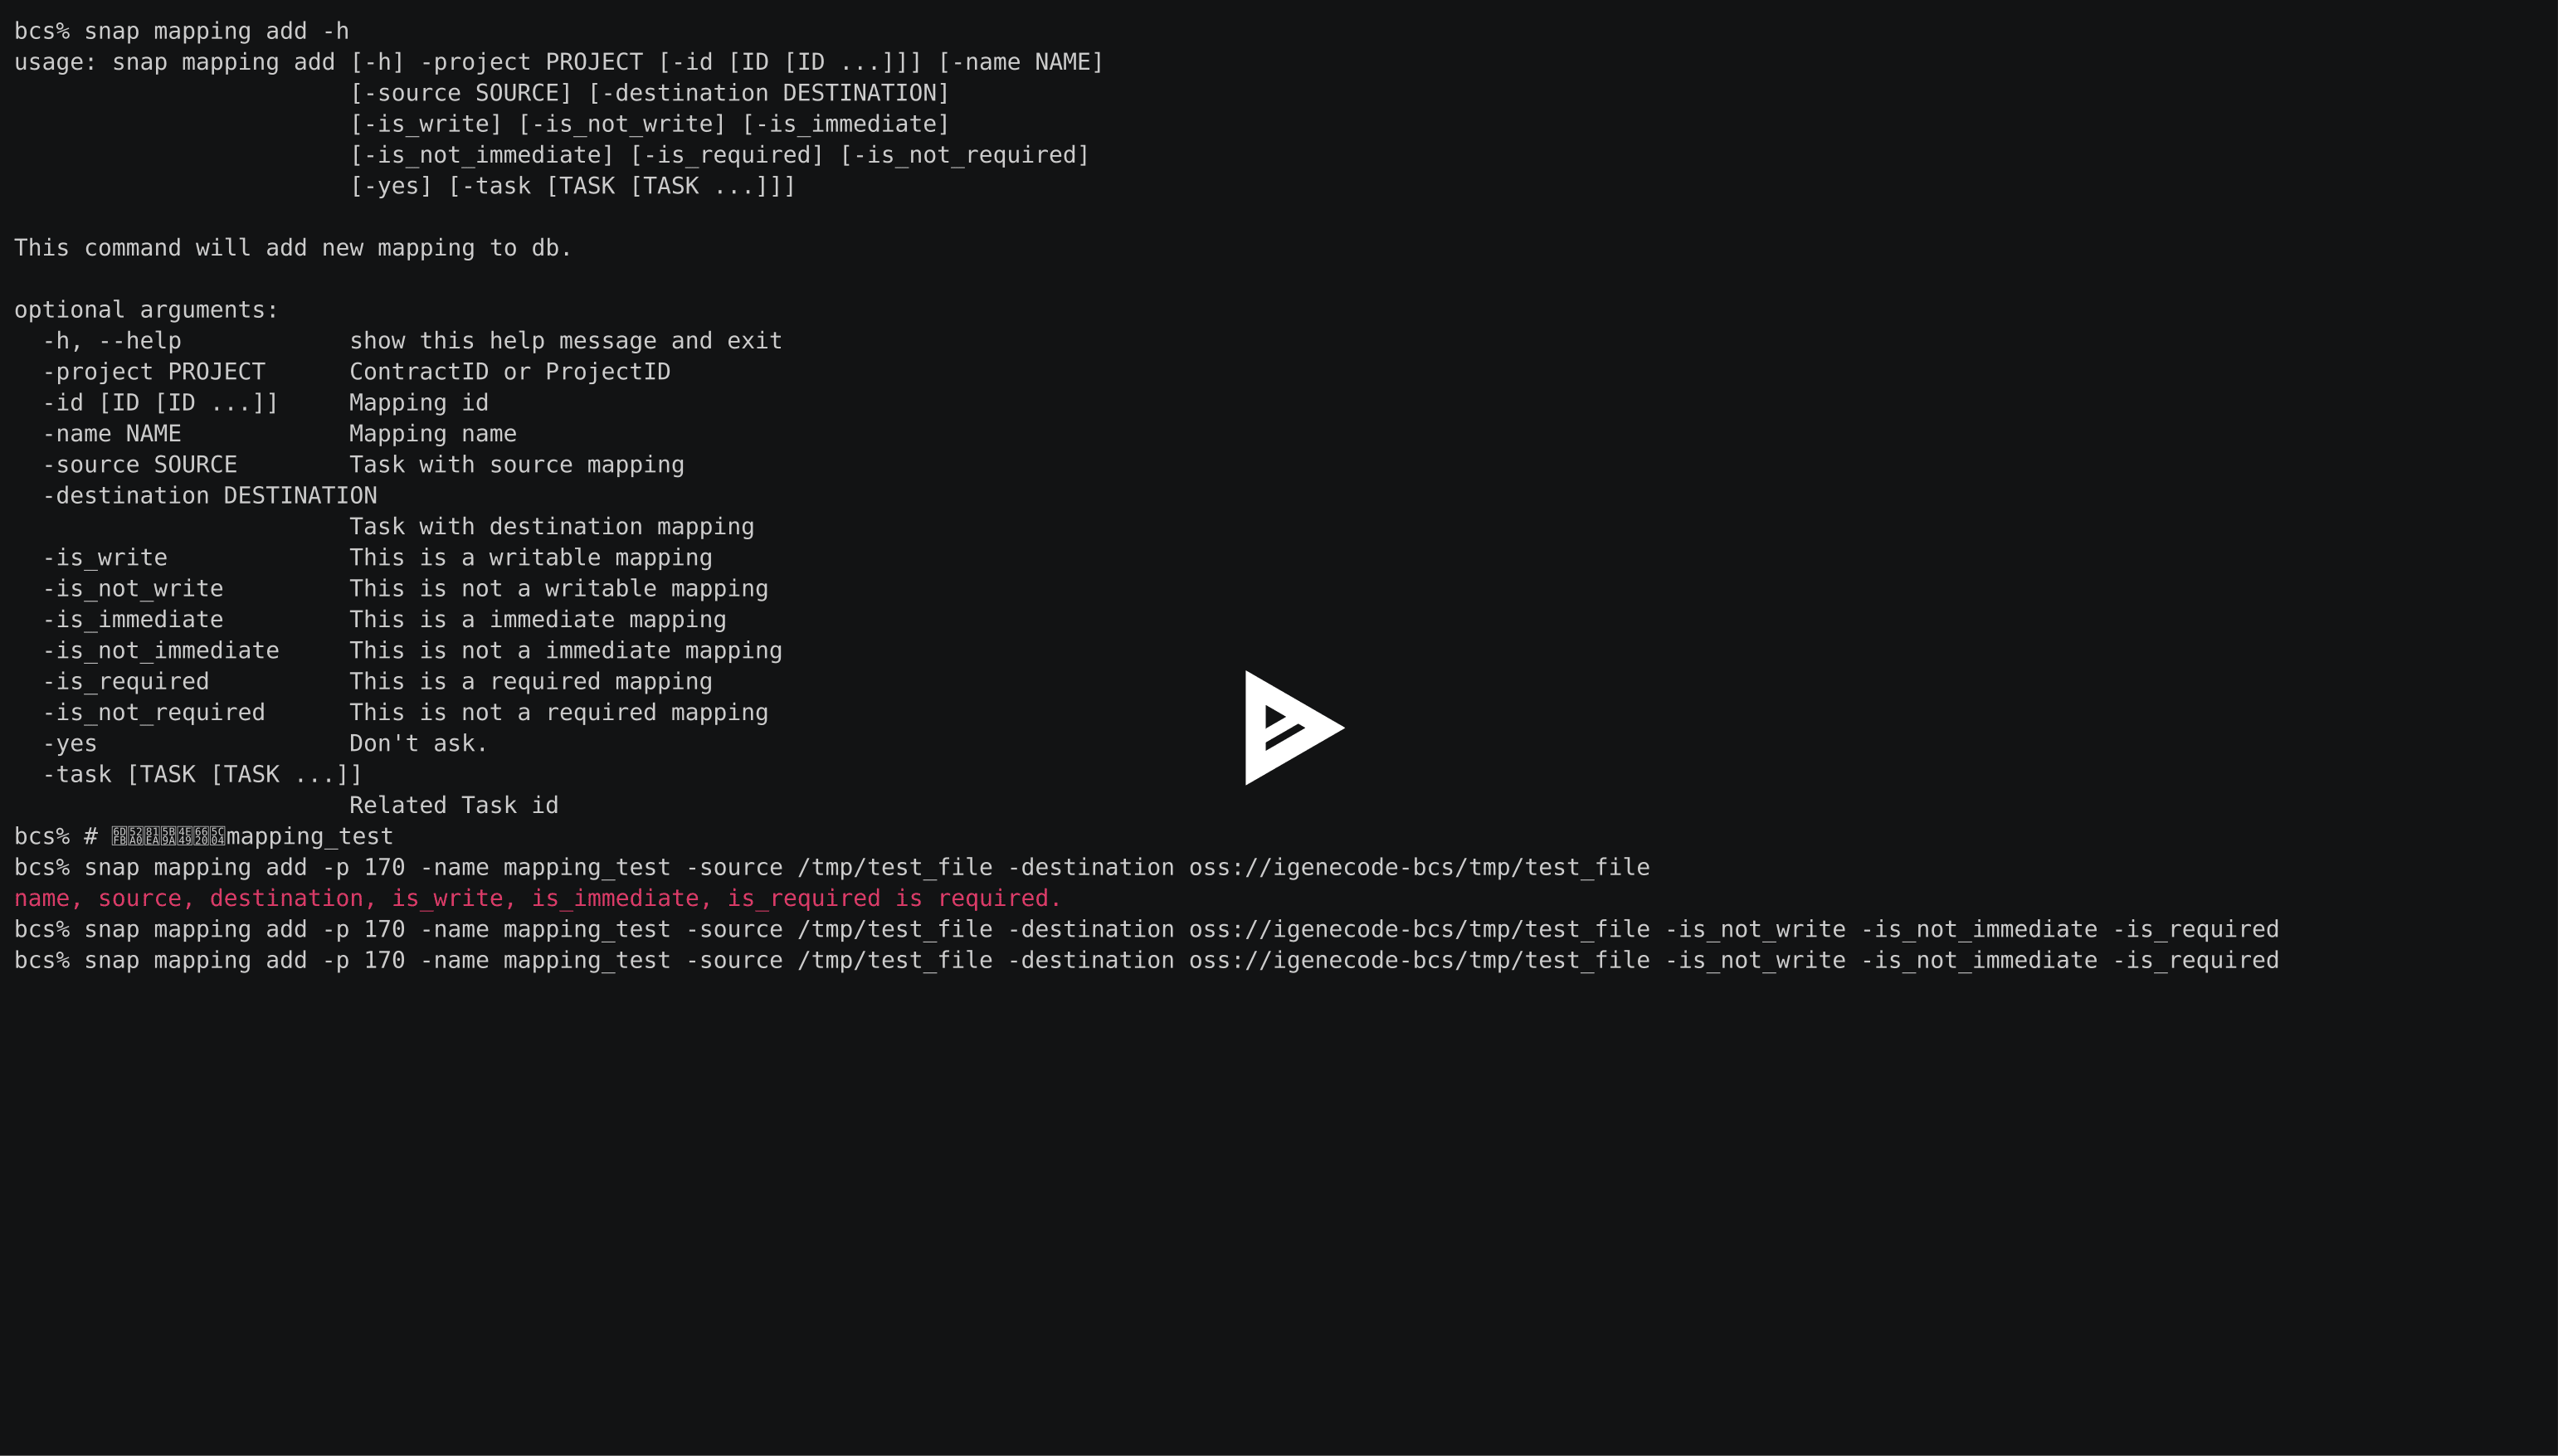Click the usage line starting '[-is_write]'
This screenshot has width=2558, height=1456.
point(649,124)
